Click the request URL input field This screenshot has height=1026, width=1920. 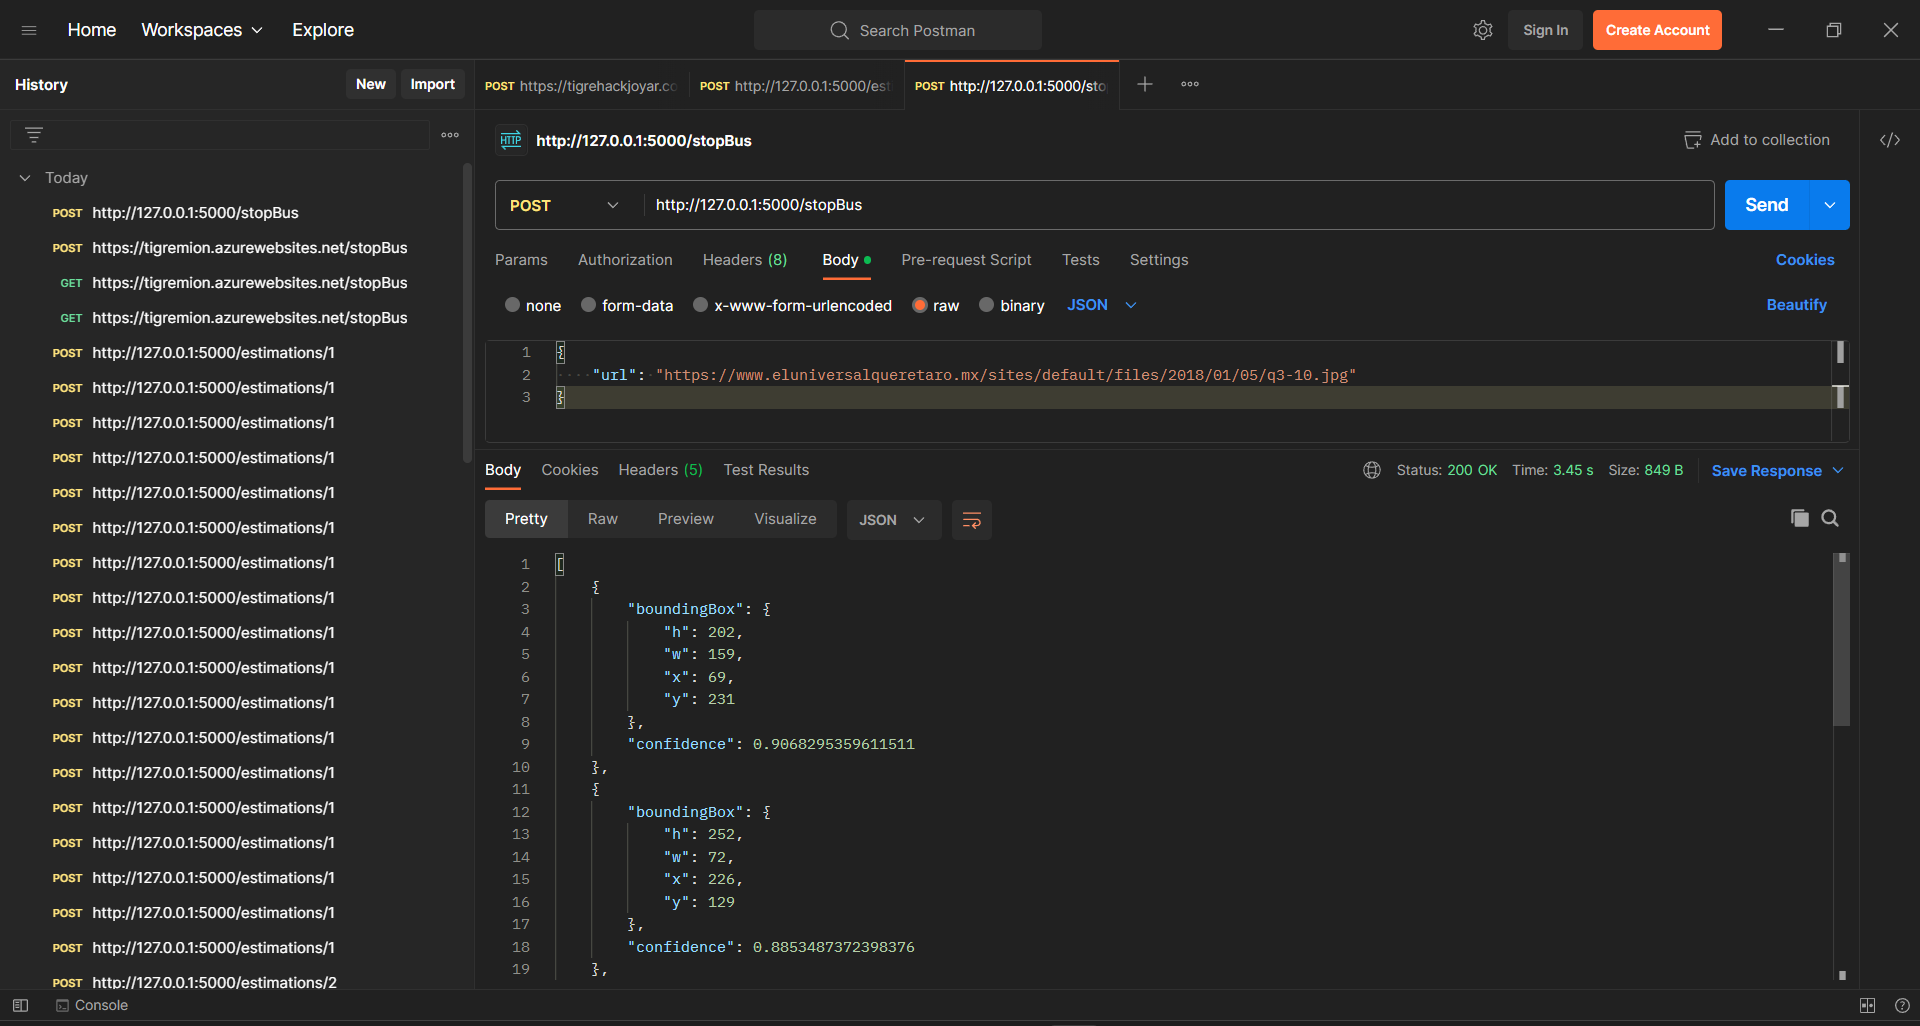1180,205
